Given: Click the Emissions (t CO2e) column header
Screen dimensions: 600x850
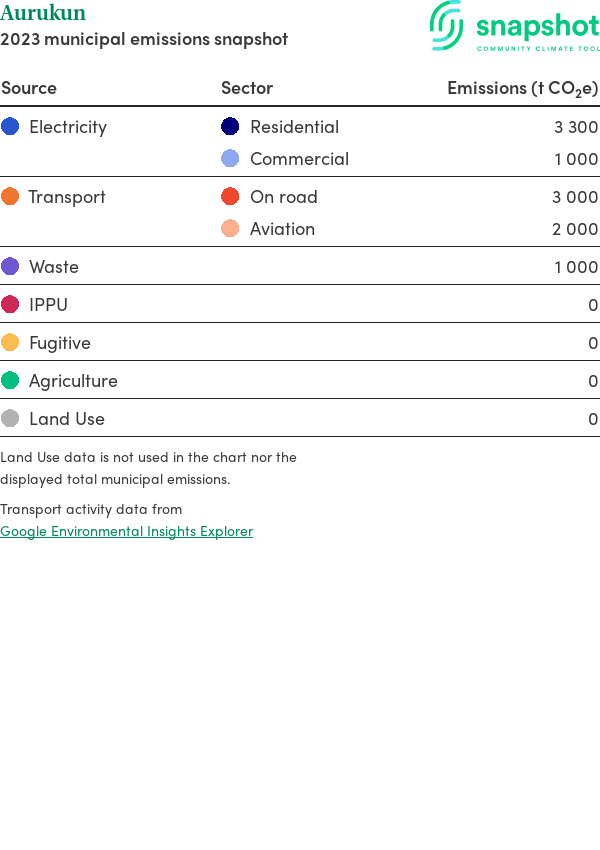Looking at the screenshot, I should tap(522, 88).
